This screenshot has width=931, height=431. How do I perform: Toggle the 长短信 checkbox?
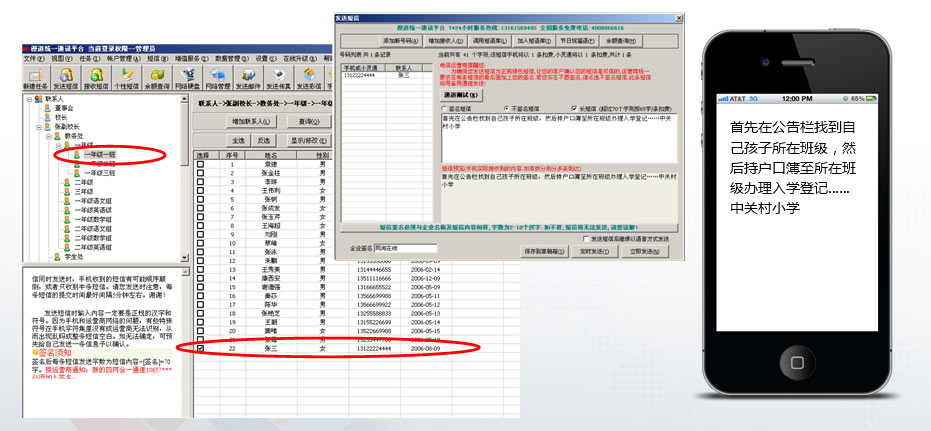(x=572, y=108)
